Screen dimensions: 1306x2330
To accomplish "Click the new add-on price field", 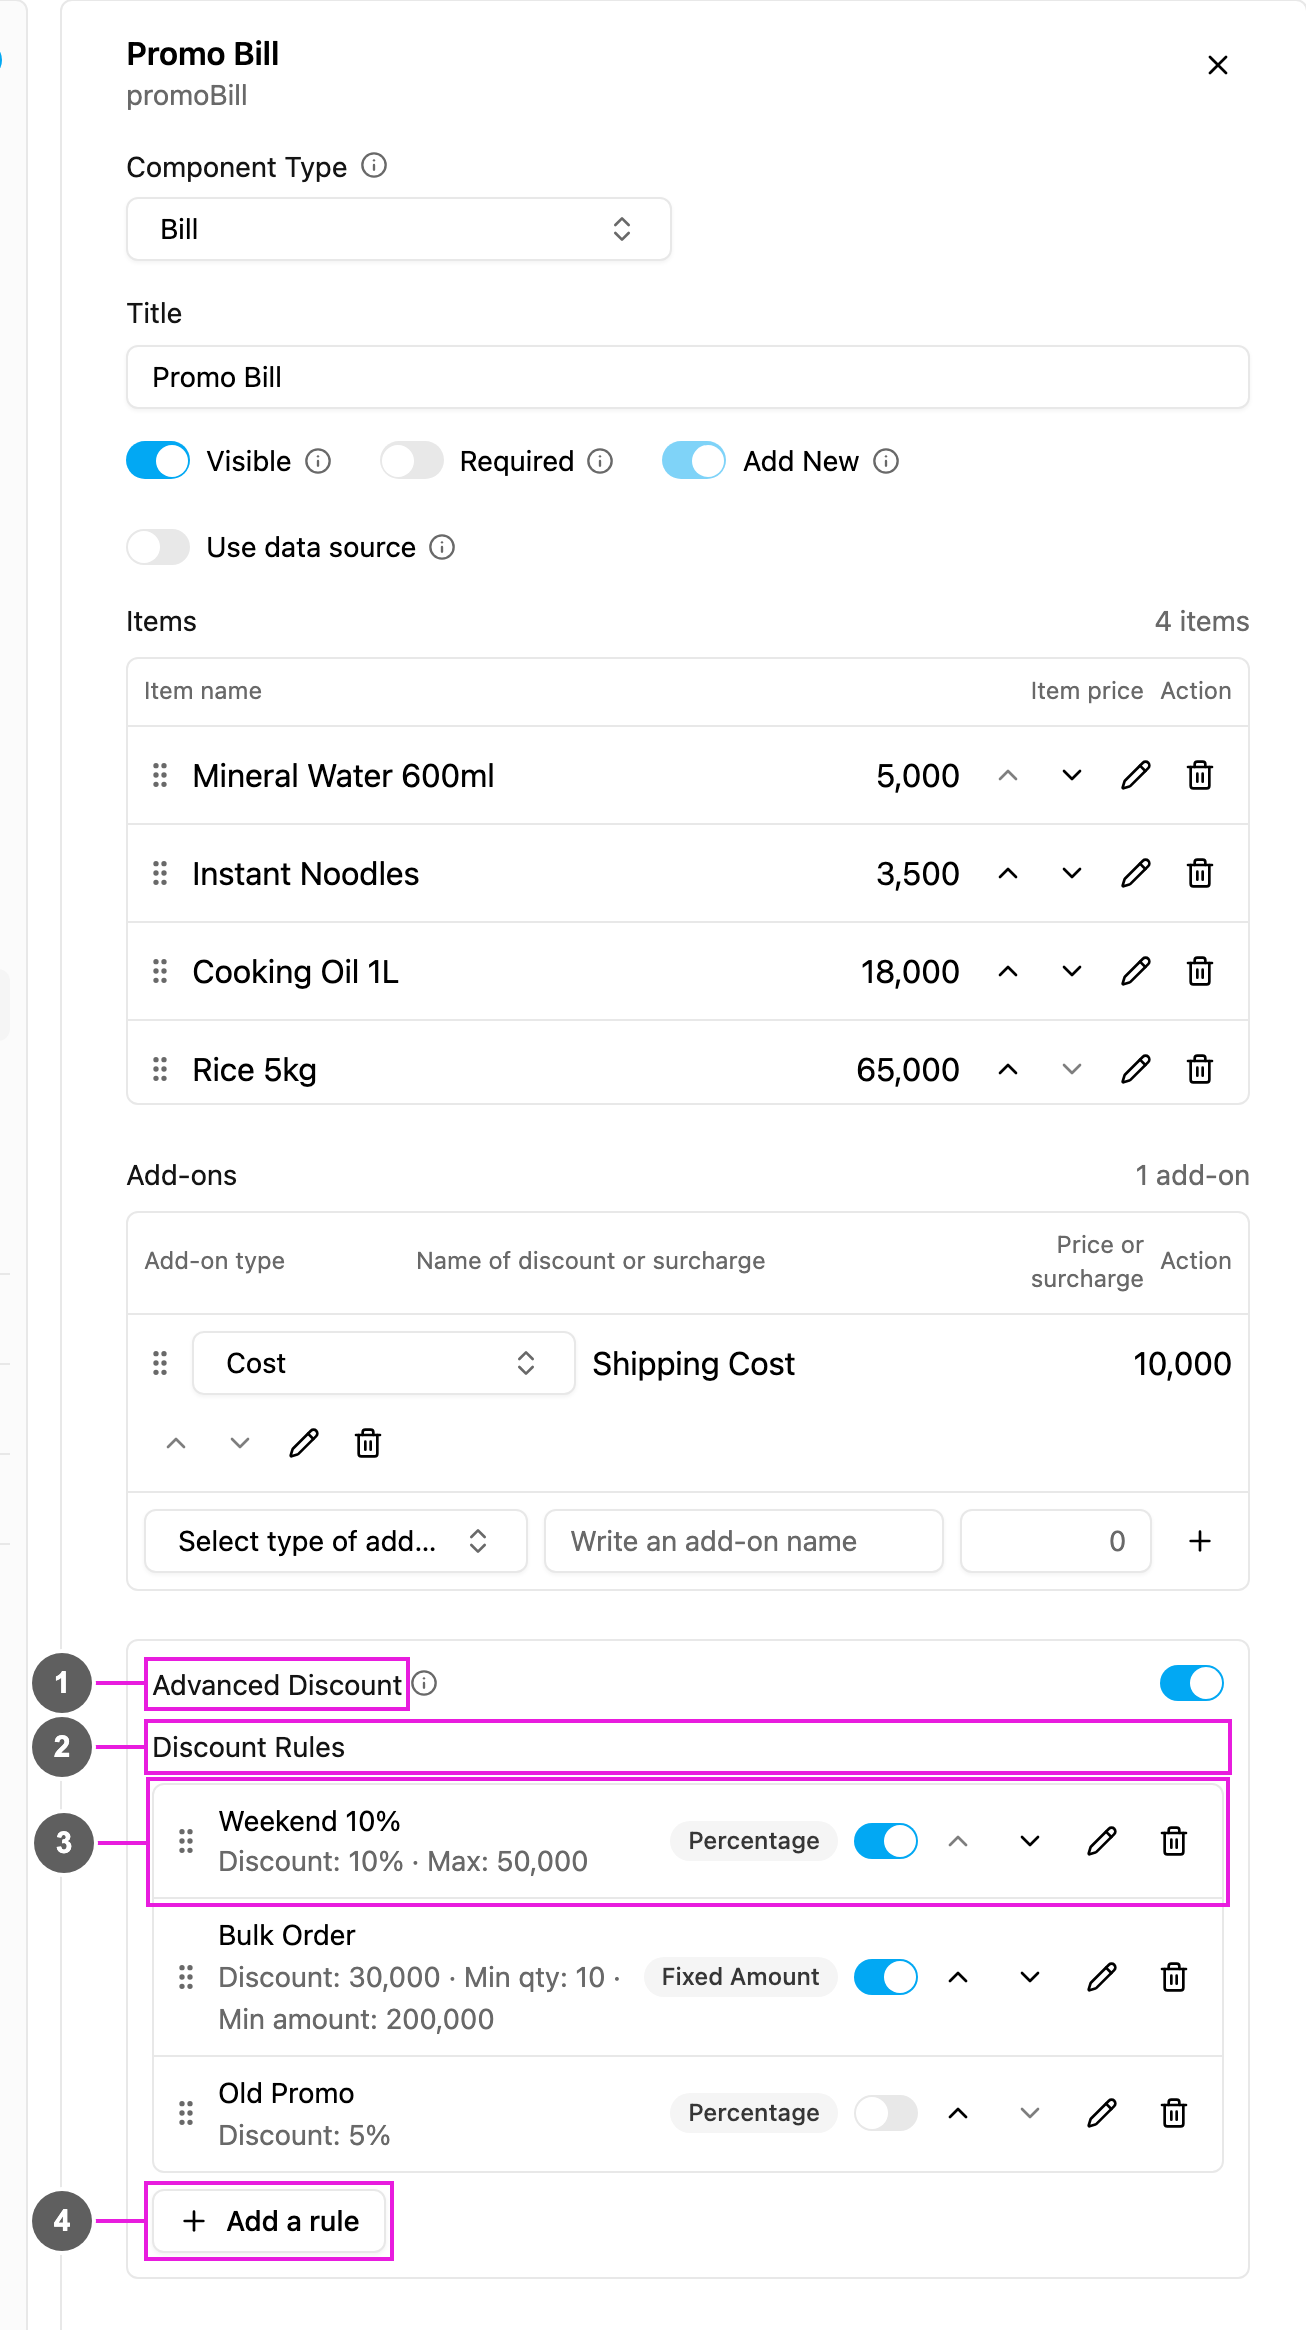I will (1056, 1541).
